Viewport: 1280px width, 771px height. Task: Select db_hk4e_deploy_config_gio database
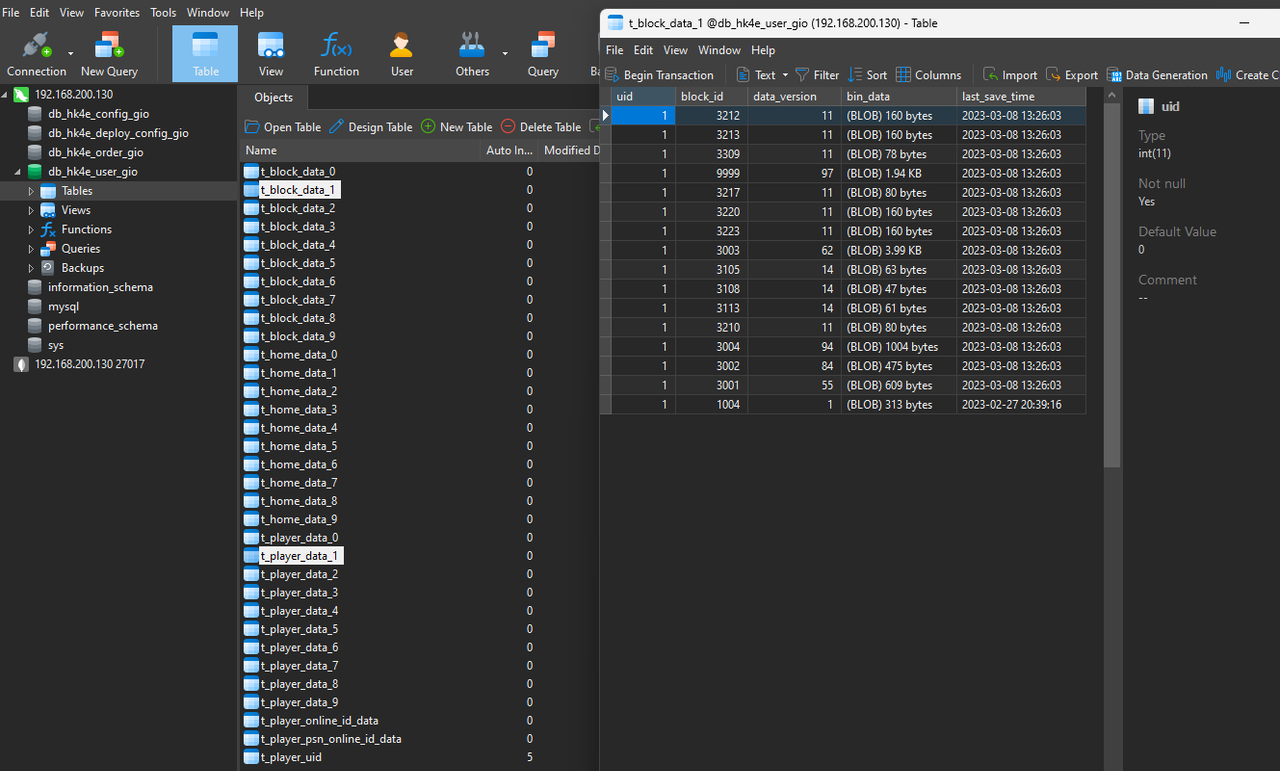point(118,133)
